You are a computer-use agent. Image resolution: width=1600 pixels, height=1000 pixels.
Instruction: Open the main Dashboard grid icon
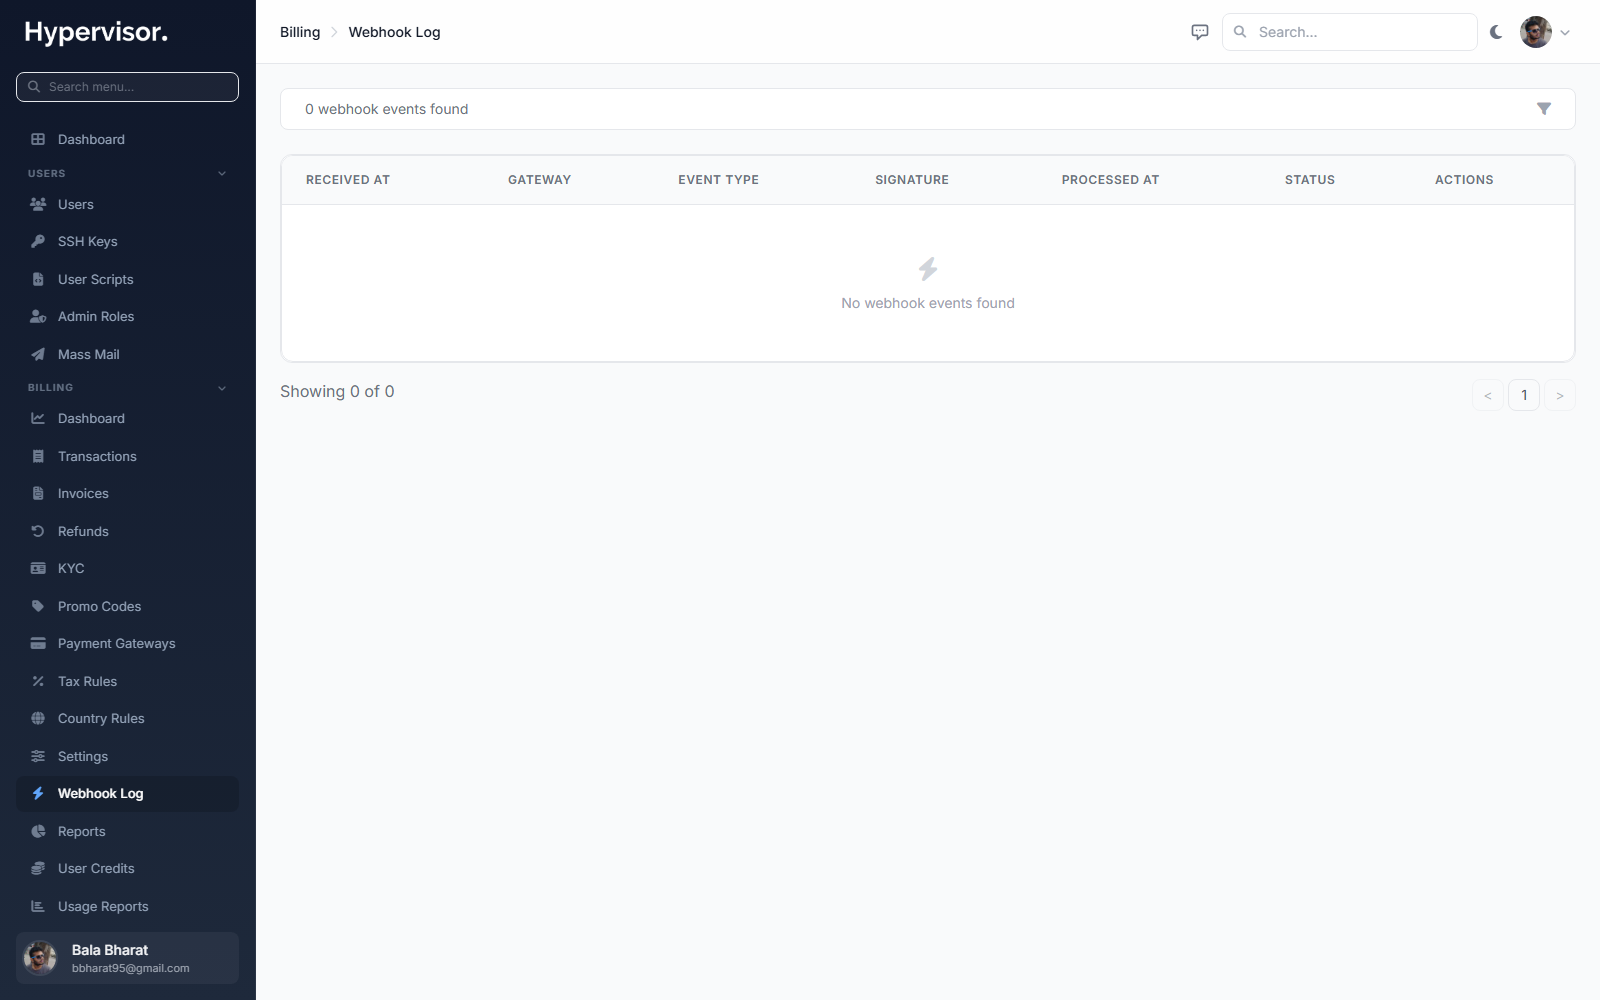(x=38, y=139)
